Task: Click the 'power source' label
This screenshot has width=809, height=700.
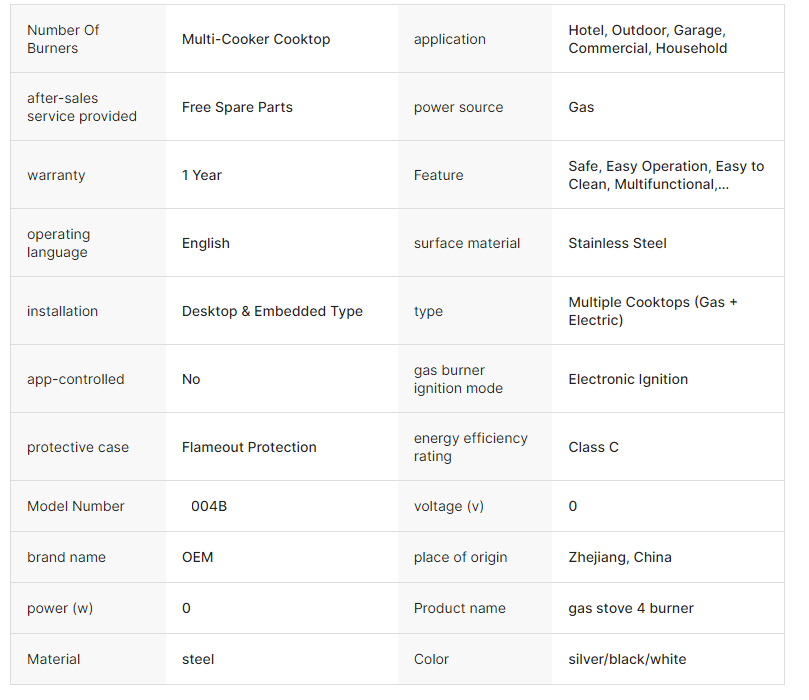Action: (458, 107)
